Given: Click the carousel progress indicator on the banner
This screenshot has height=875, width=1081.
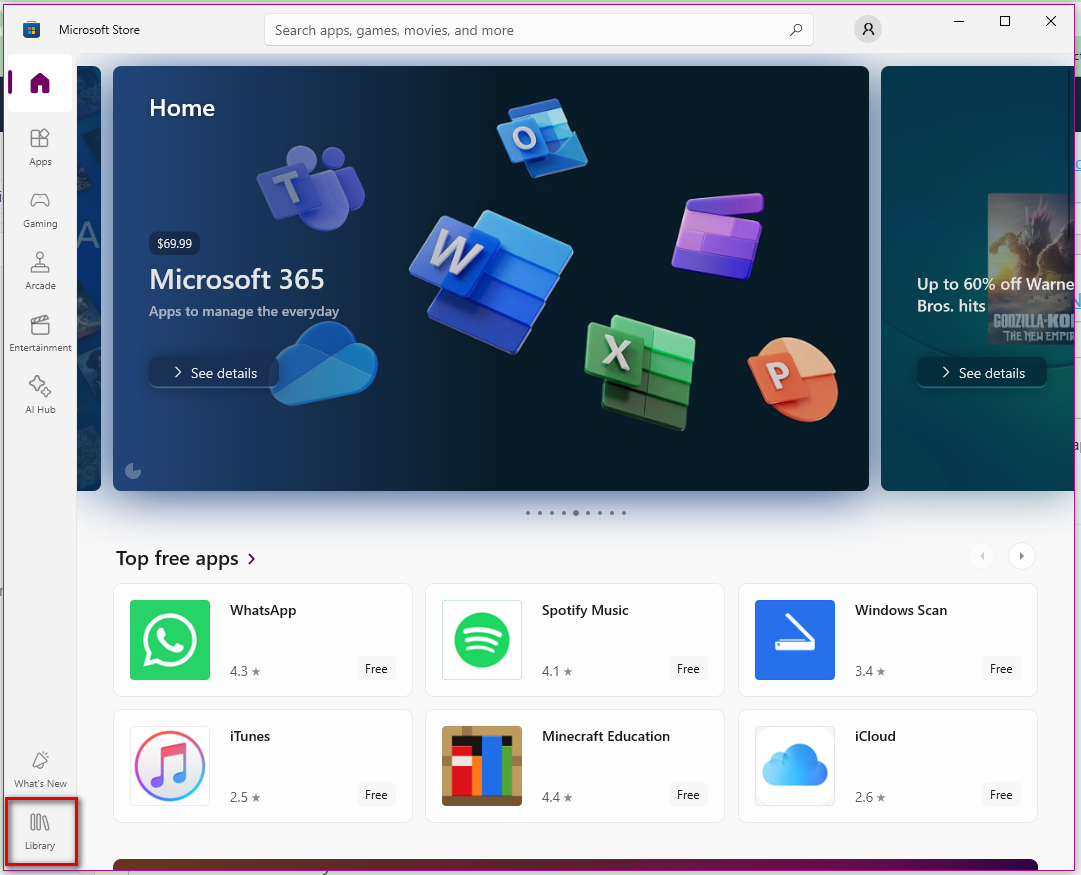Looking at the screenshot, I should coord(133,471).
